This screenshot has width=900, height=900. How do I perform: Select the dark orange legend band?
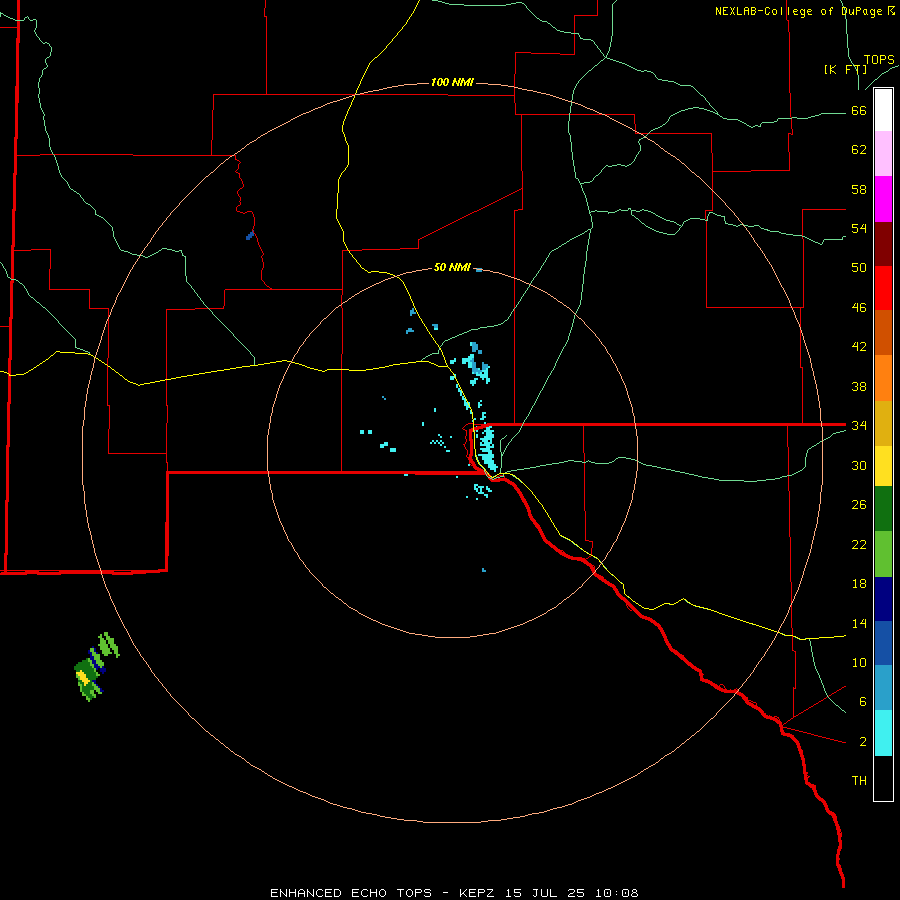pyautogui.click(x=883, y=332)
